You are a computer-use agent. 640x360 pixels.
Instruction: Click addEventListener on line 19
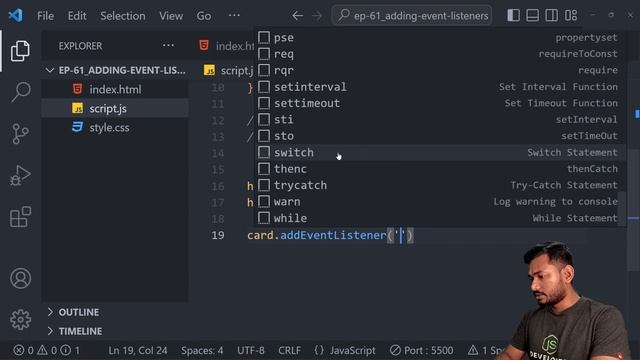(x=333, y=235)
